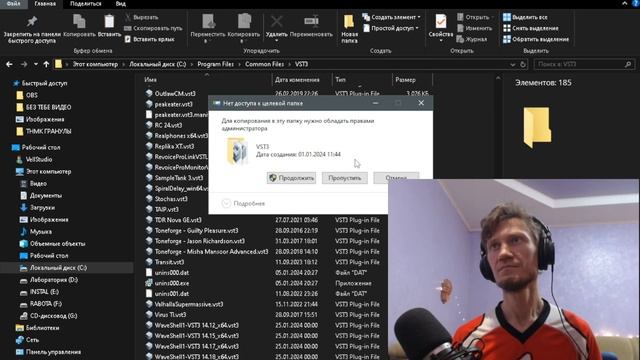640x360 pixels.
Task: Select ValhallaSupermassive.vst3 in file list
Action: 189,304
